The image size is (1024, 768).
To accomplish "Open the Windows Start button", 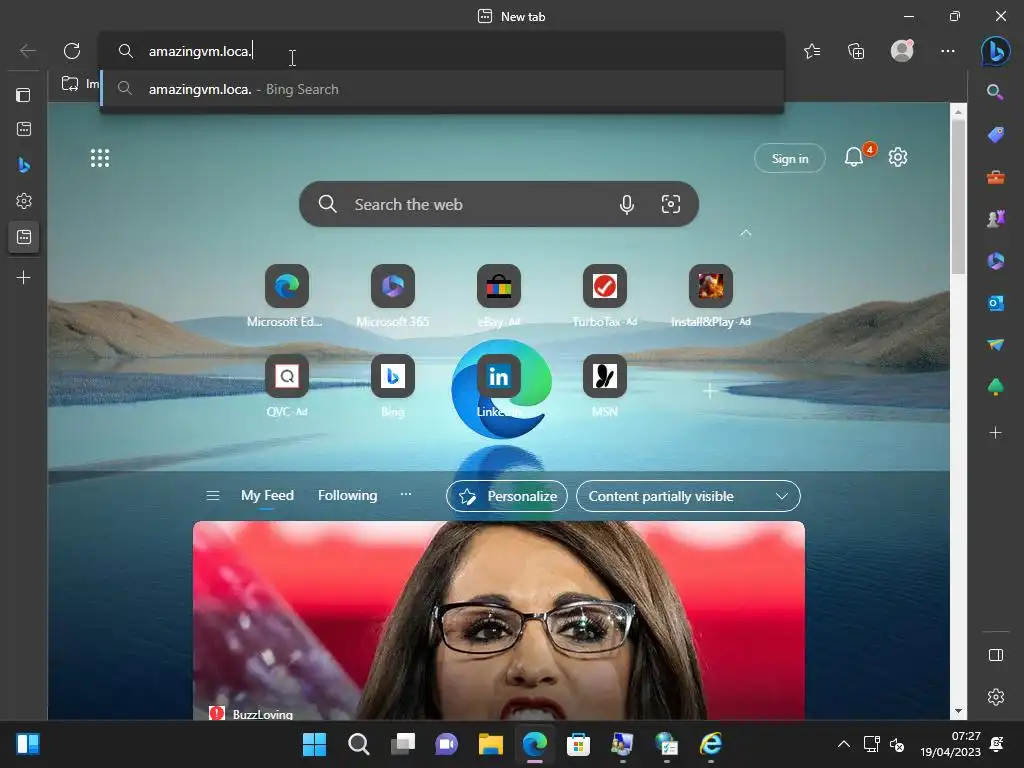I will (x=314, y=744).
